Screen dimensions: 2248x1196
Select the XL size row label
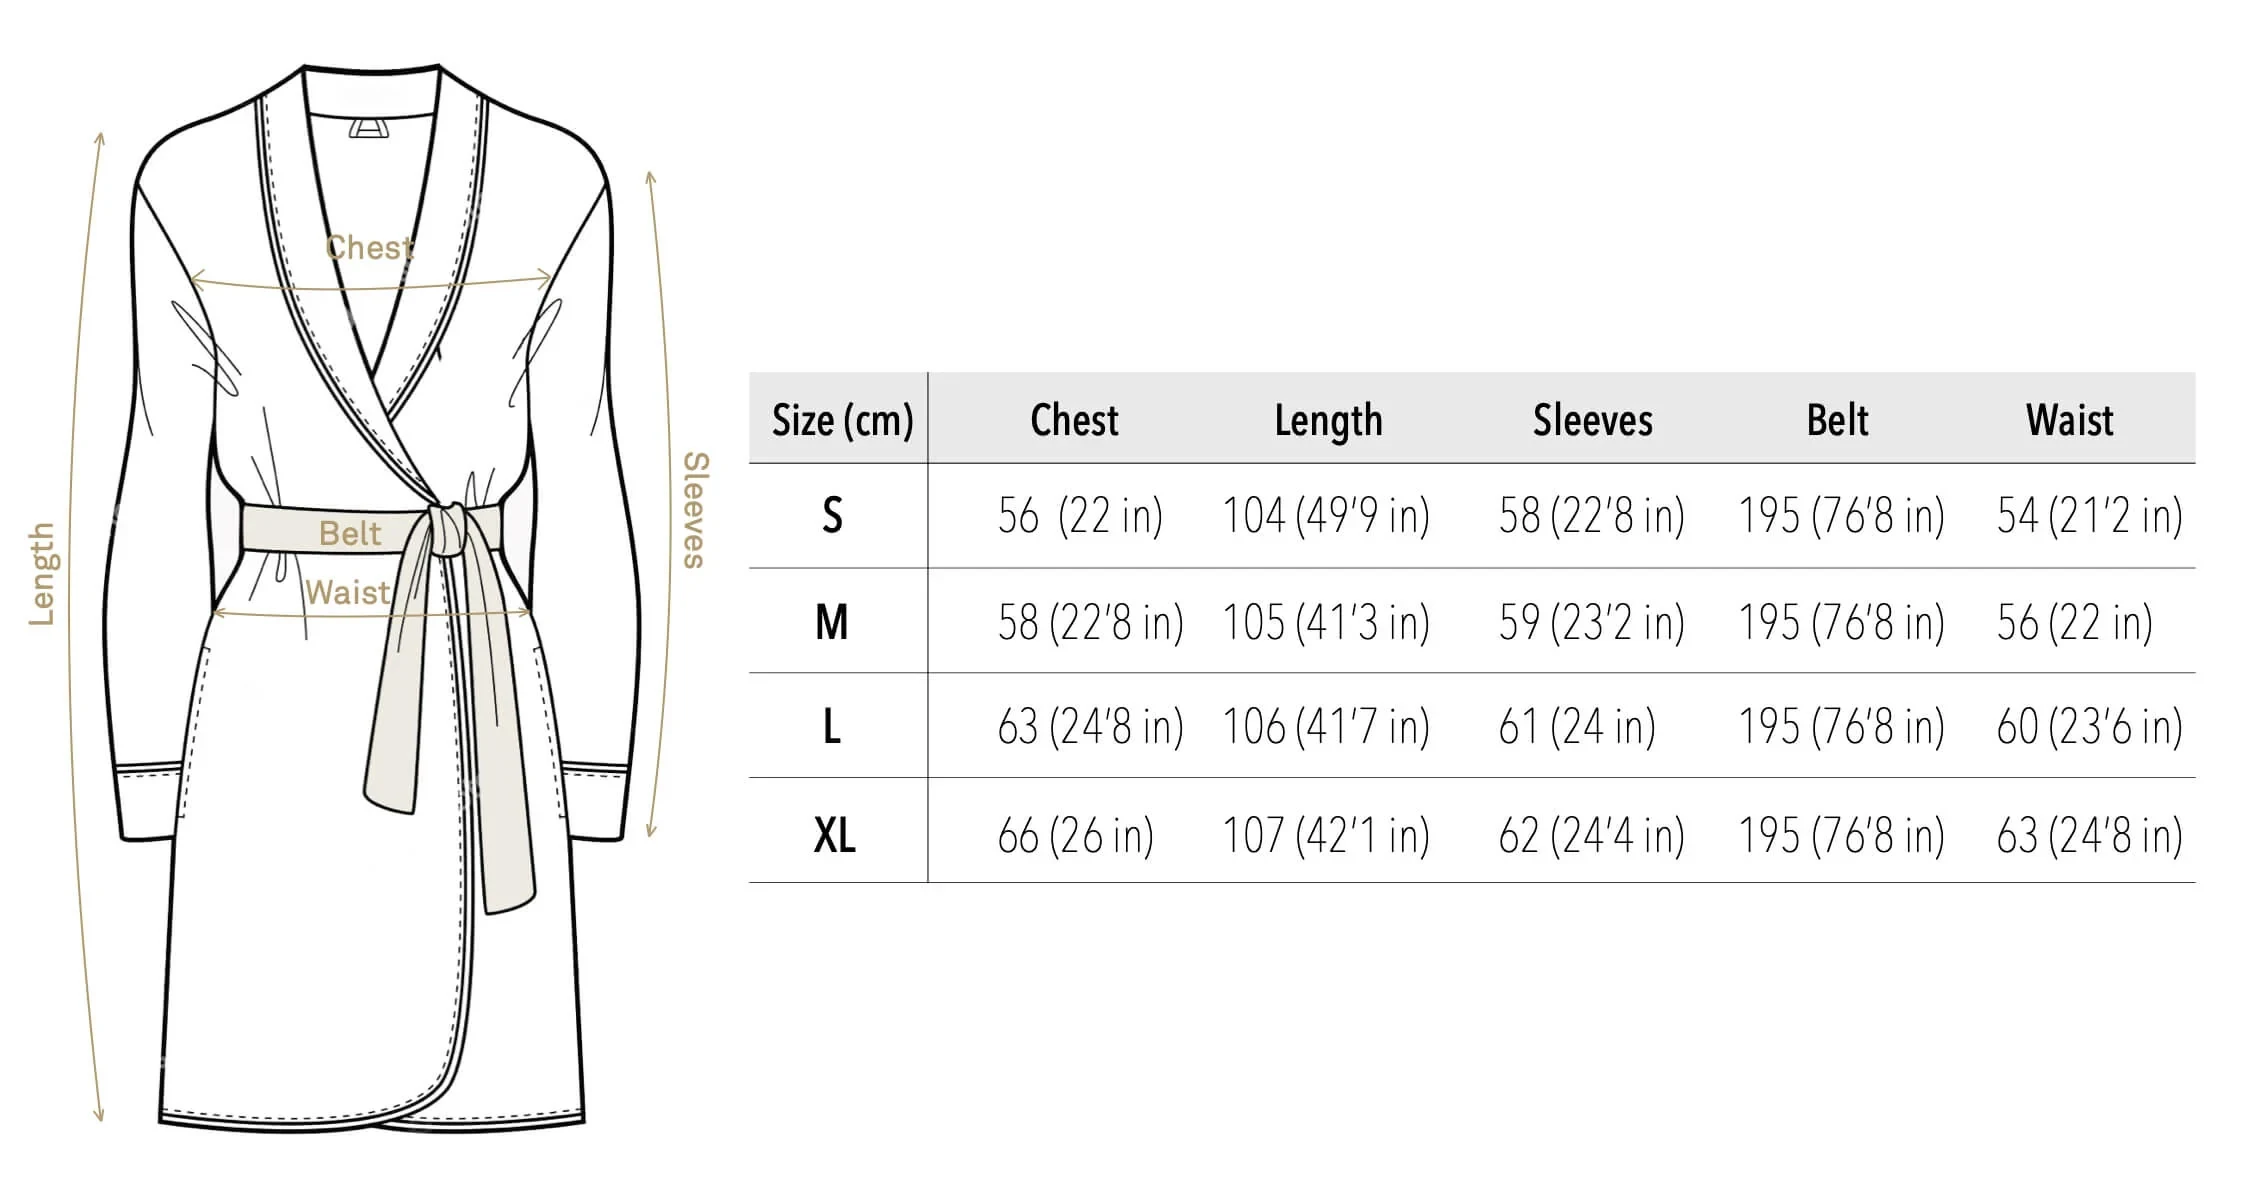point(834,835)
